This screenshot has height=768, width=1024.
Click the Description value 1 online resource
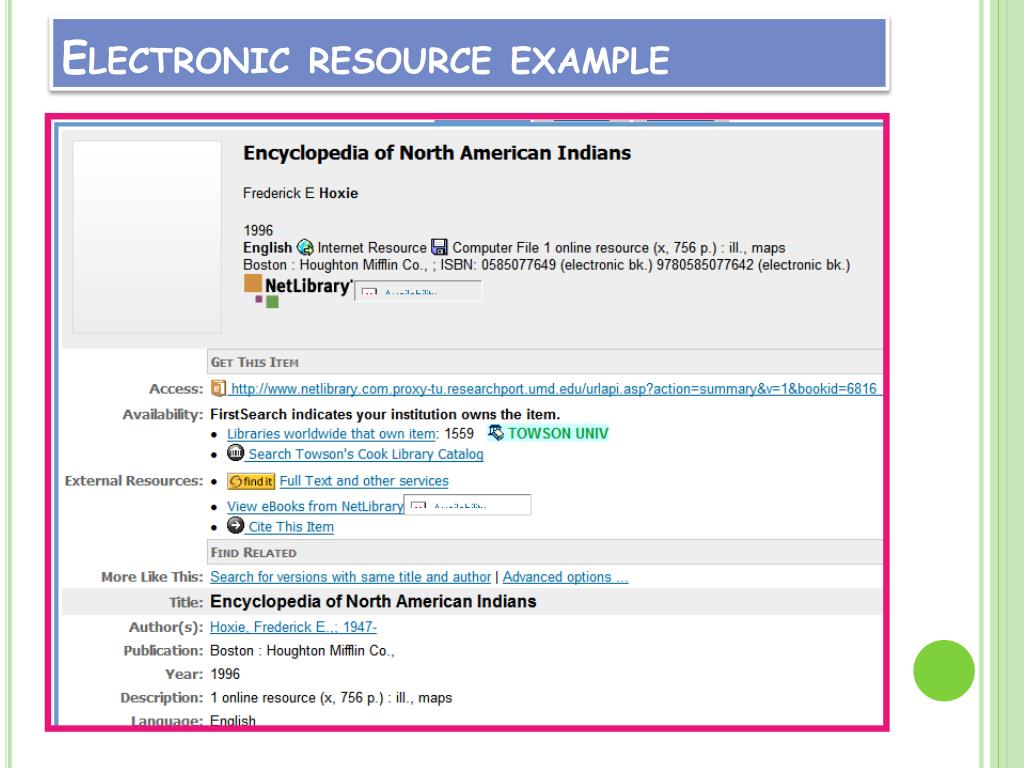[x=331, y=698]
